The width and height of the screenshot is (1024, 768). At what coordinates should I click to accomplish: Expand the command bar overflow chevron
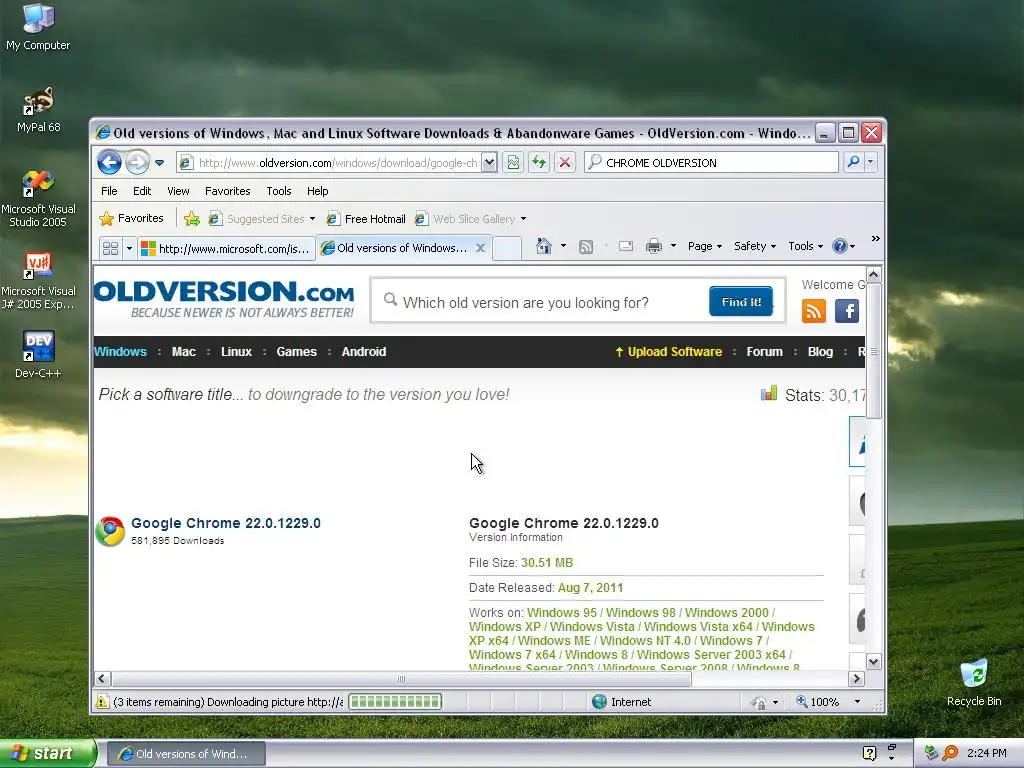pos(875,239)
